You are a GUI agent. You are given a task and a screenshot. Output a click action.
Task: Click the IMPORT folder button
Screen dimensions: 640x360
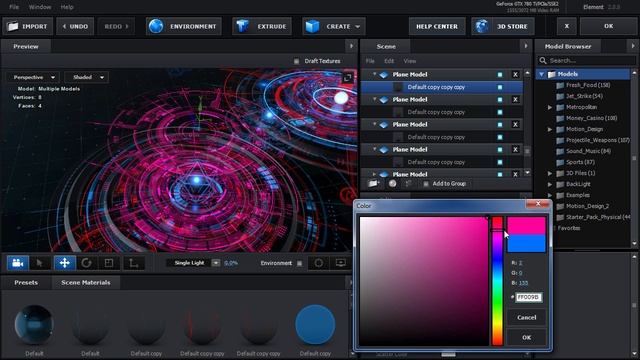[28, 27]
